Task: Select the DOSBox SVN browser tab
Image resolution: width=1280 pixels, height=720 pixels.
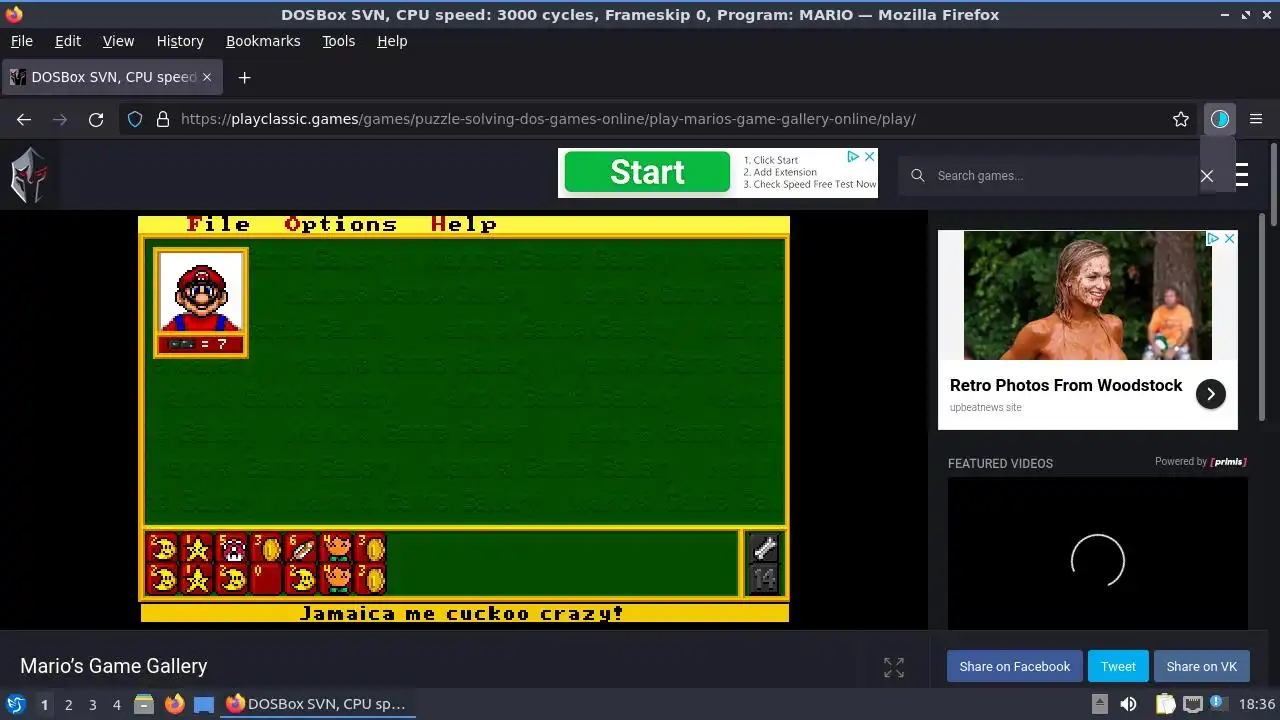Action: pos(112,77)
